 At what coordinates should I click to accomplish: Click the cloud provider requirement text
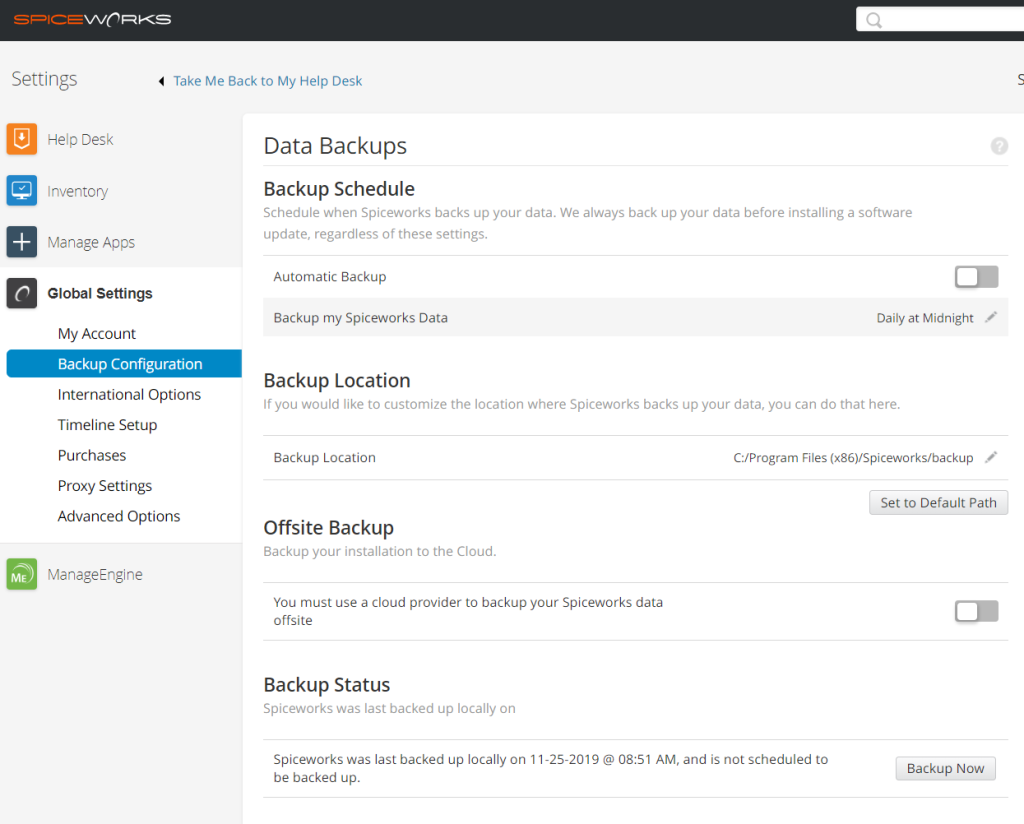[x=468, y=611]
